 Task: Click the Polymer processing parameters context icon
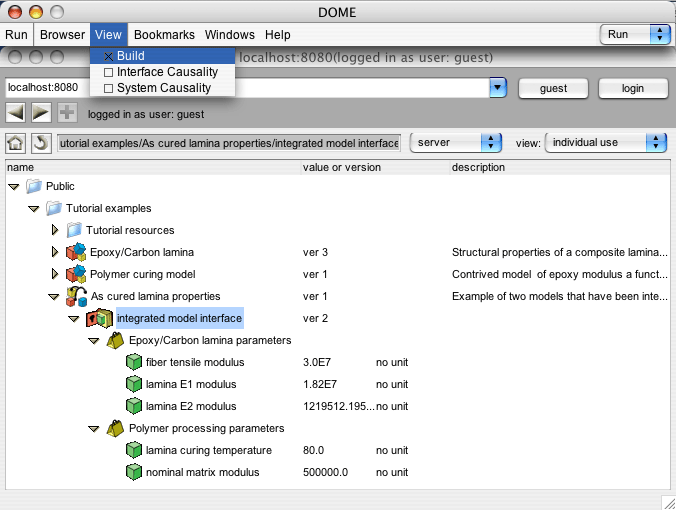point(115,429)
